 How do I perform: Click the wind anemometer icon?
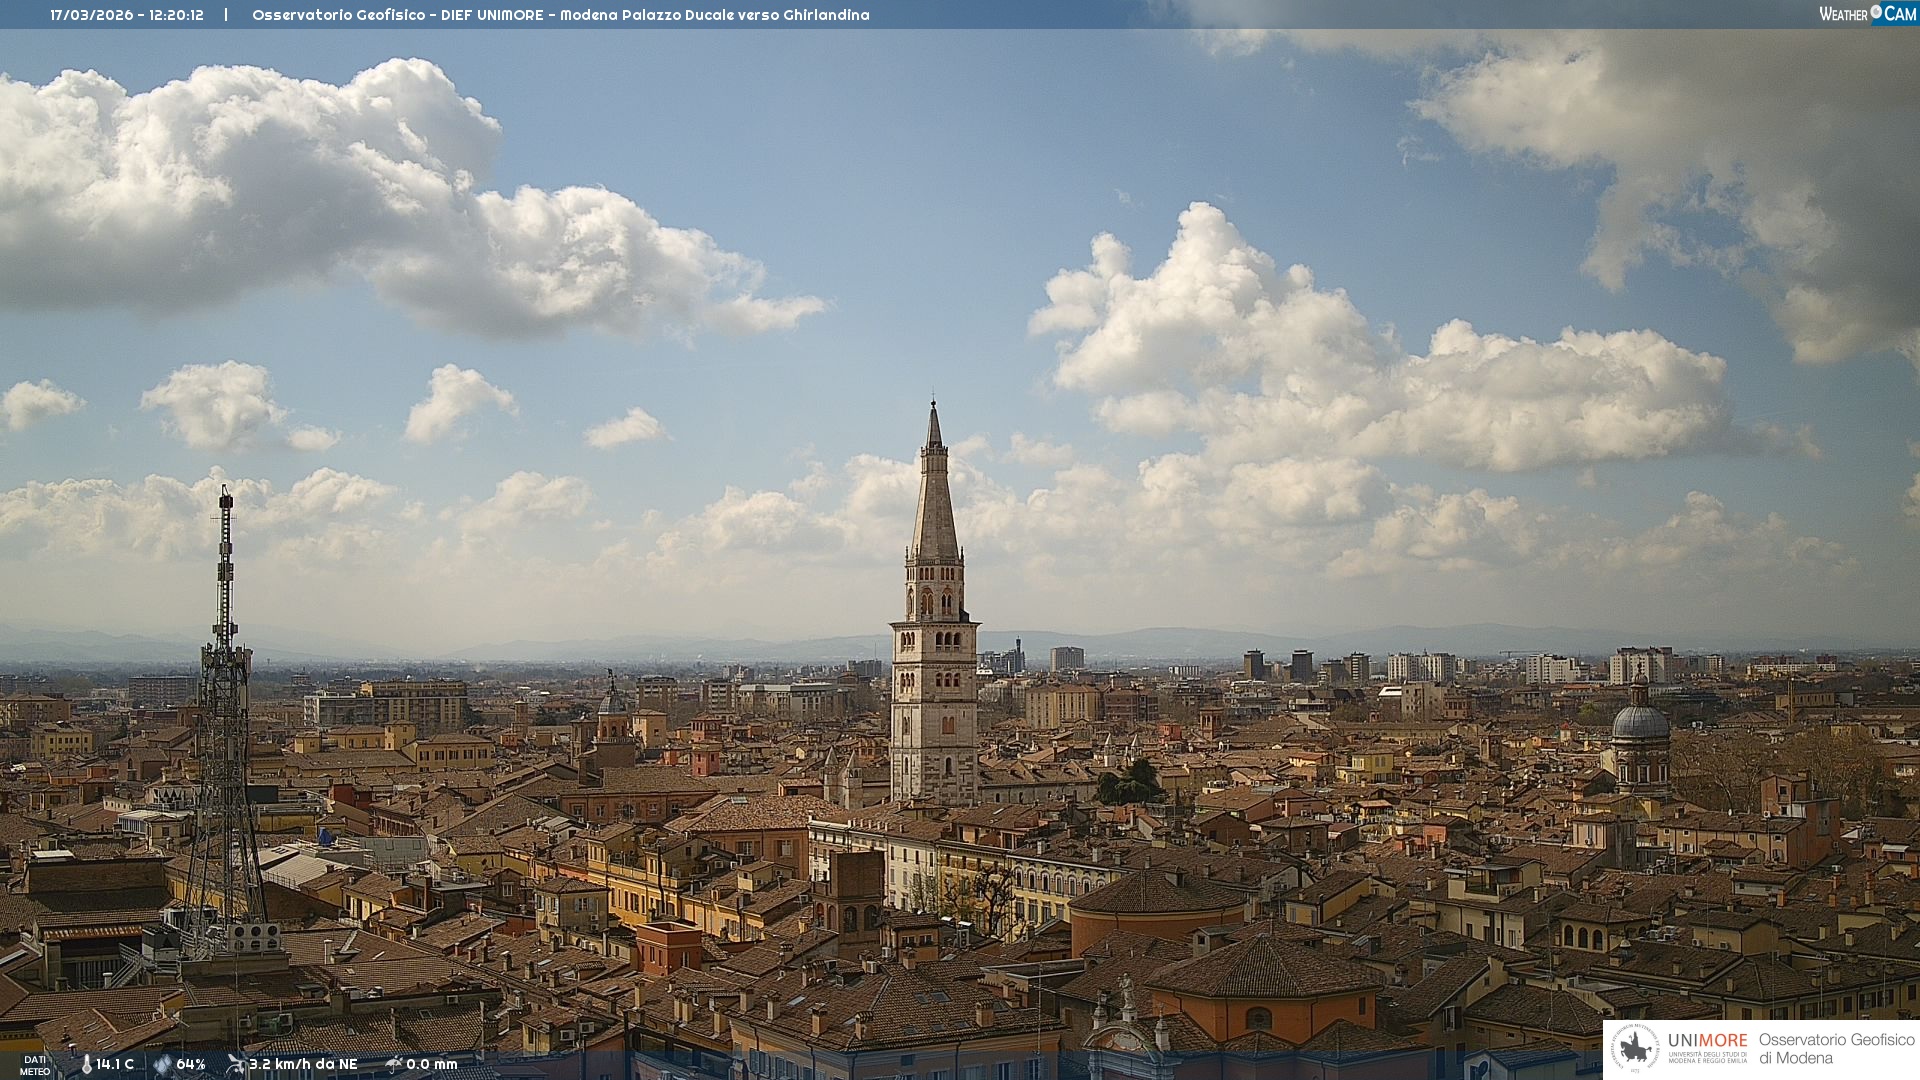coord(236,1064)
